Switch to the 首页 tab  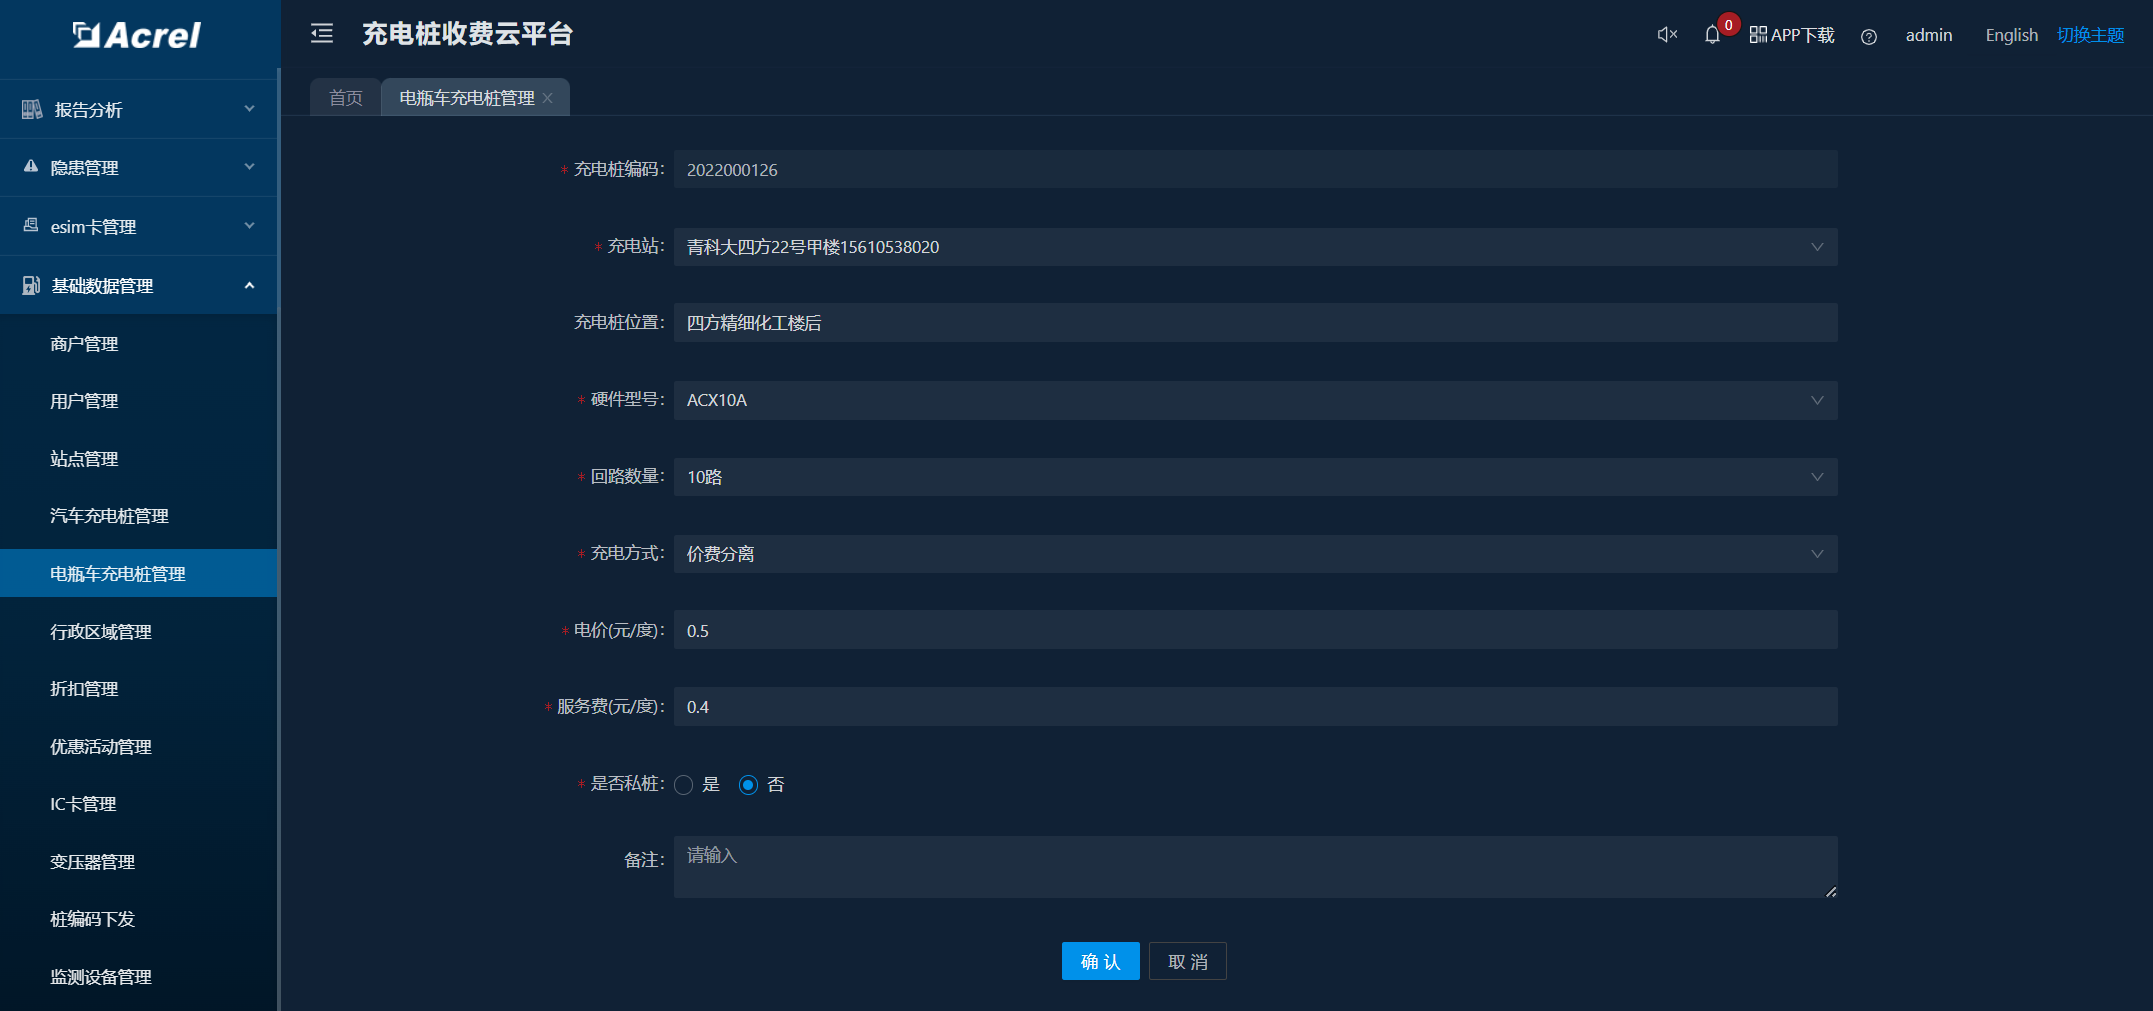(346, 98)
